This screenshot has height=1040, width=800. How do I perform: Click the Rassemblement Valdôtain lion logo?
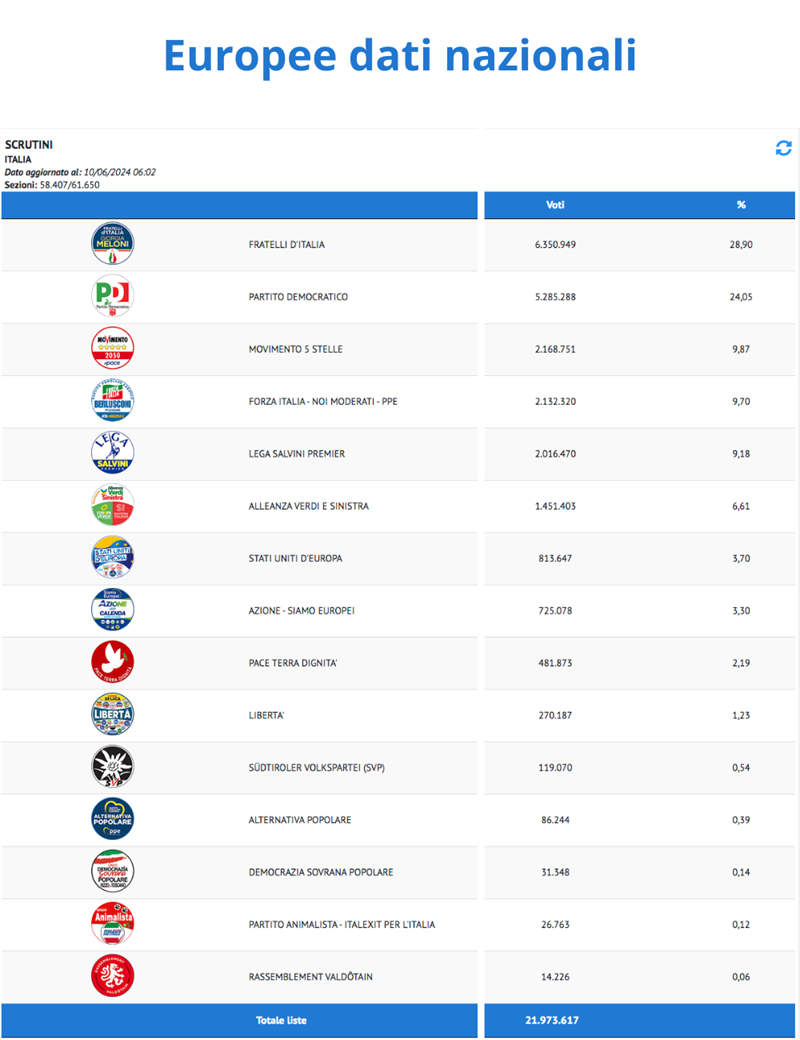pyautogui.click(x=112, y=976)
